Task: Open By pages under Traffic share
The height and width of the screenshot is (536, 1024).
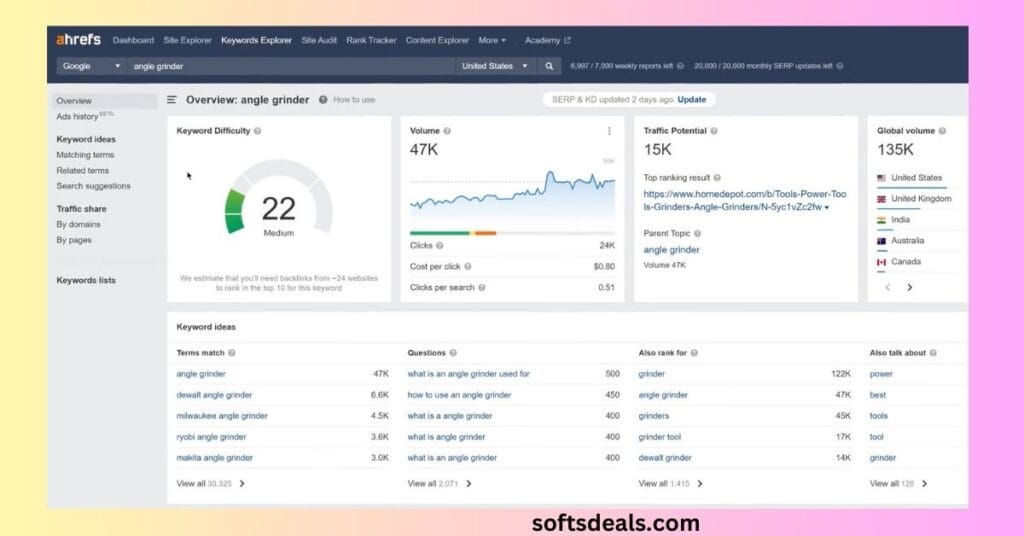Action: (x=74, y=240)
